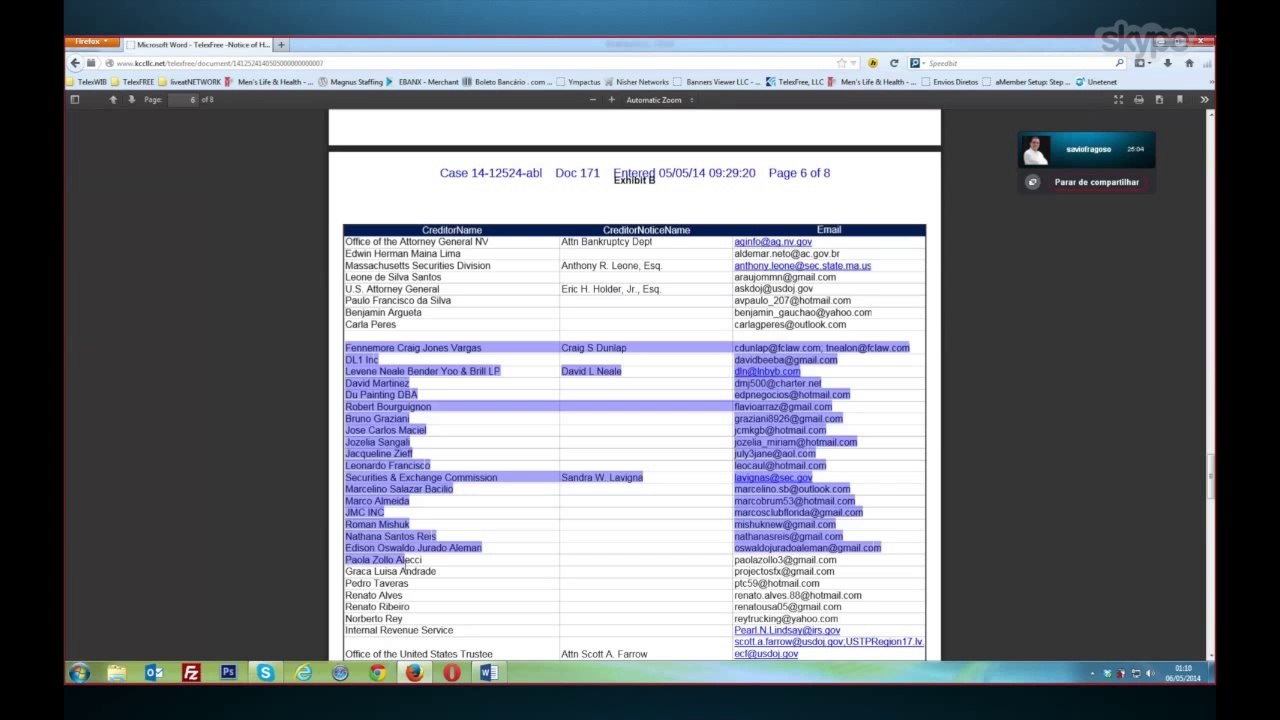1280x720 pixels.
Task: Open the EBANX - Merchant bookmark
Action: point(423,82)
